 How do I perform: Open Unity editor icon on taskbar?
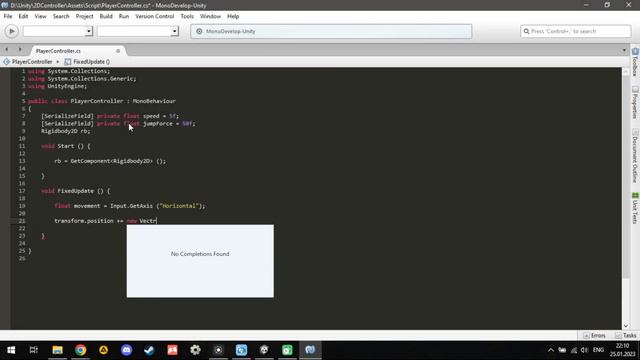[x=264, y=350]
